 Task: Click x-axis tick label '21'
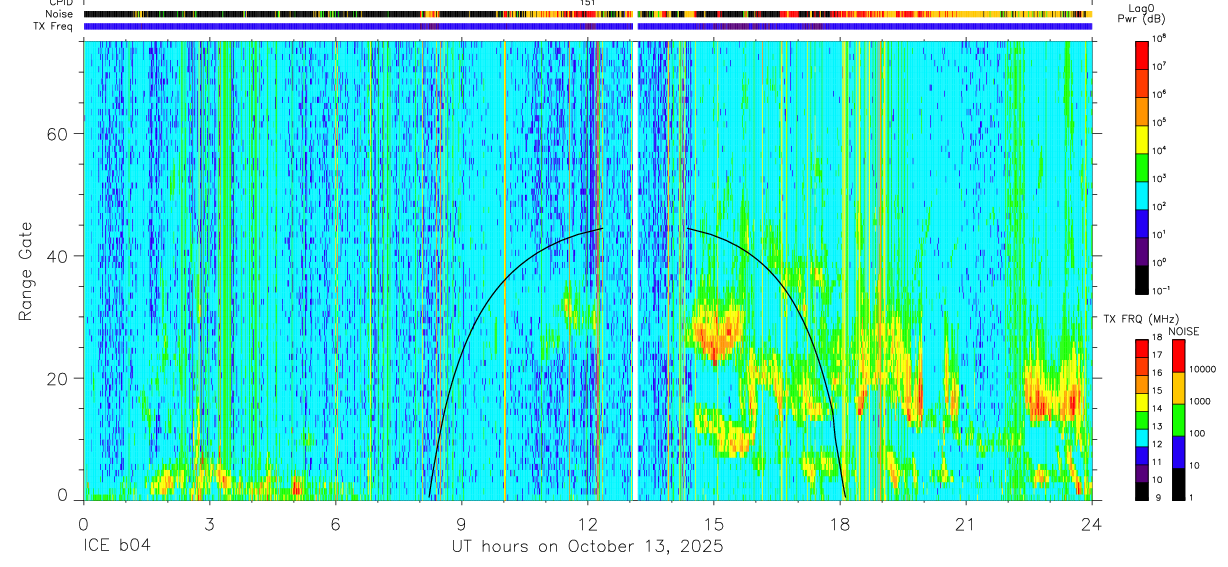coord(966,524)
